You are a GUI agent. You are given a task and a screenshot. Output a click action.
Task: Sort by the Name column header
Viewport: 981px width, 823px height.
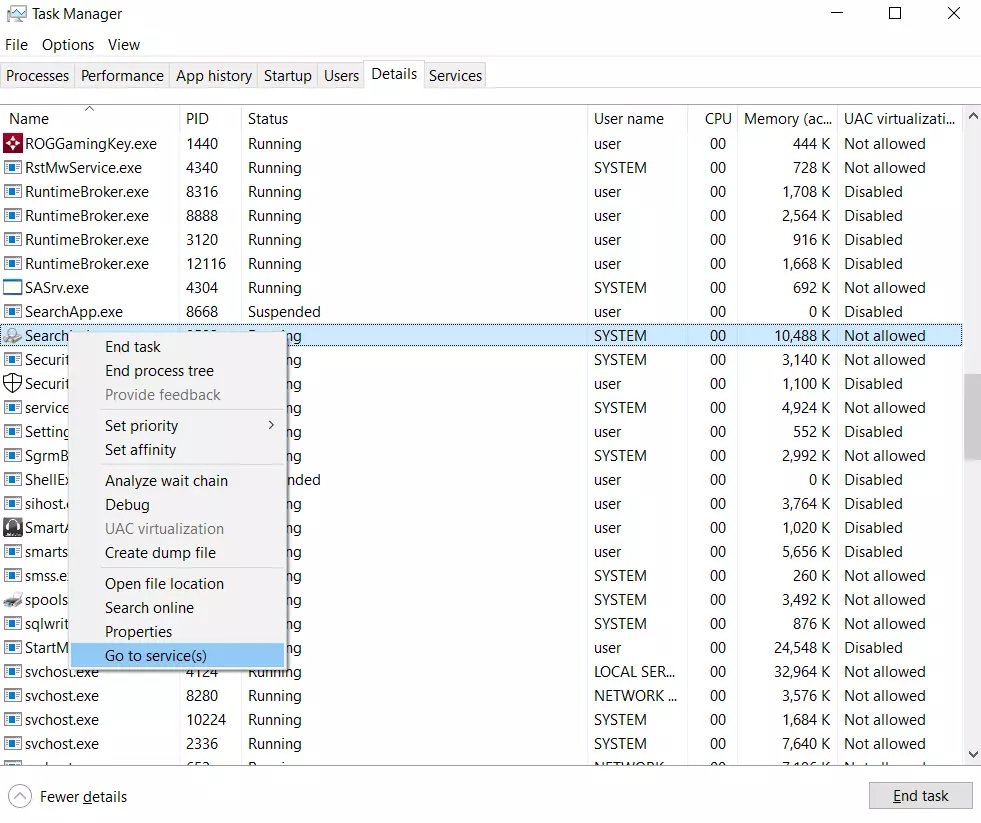pos(89,118)
